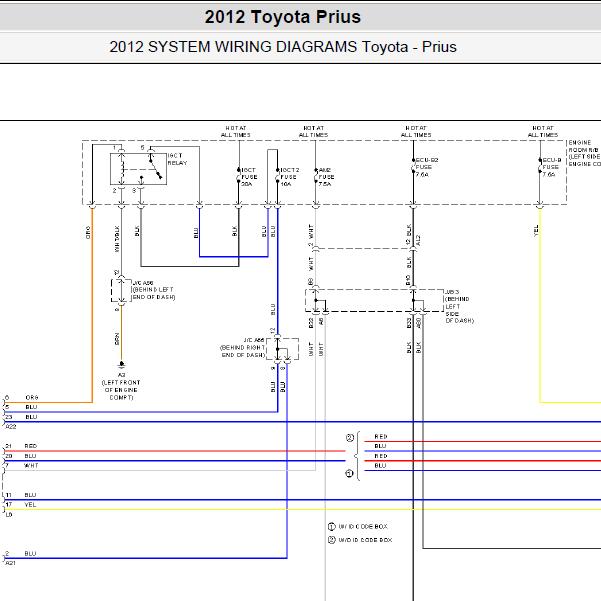The height and width of the screenshot is (601, 601).
Task: Click pin 7 WHT connector row
Action: (x=21, y=466)
